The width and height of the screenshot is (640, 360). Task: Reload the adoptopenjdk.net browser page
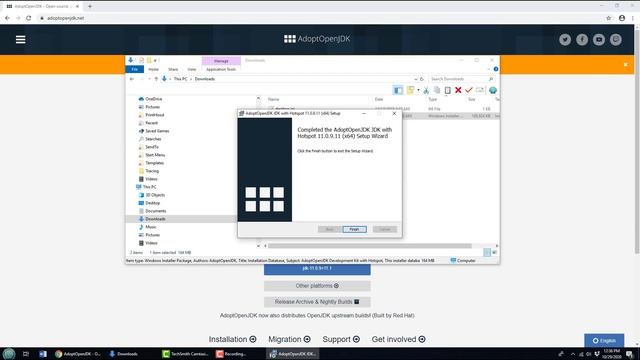pyautogui.click(x=29, y=18)
